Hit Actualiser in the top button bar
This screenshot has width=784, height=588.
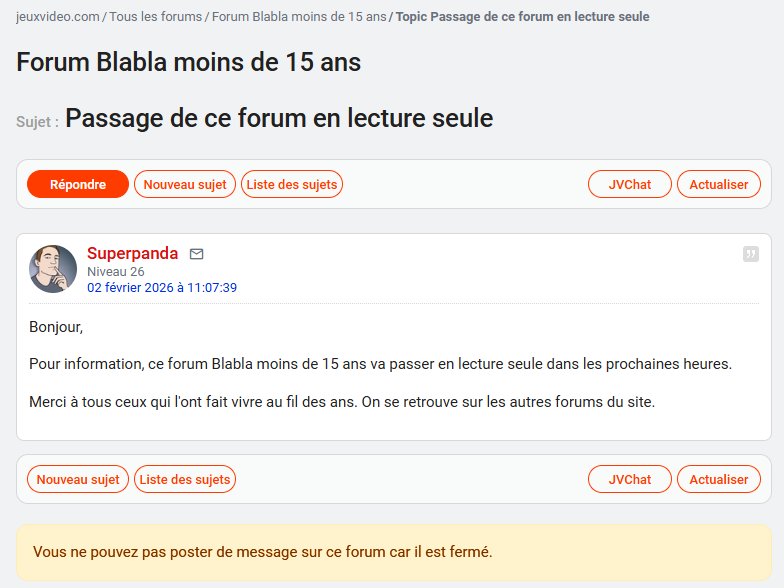(719, 185)
